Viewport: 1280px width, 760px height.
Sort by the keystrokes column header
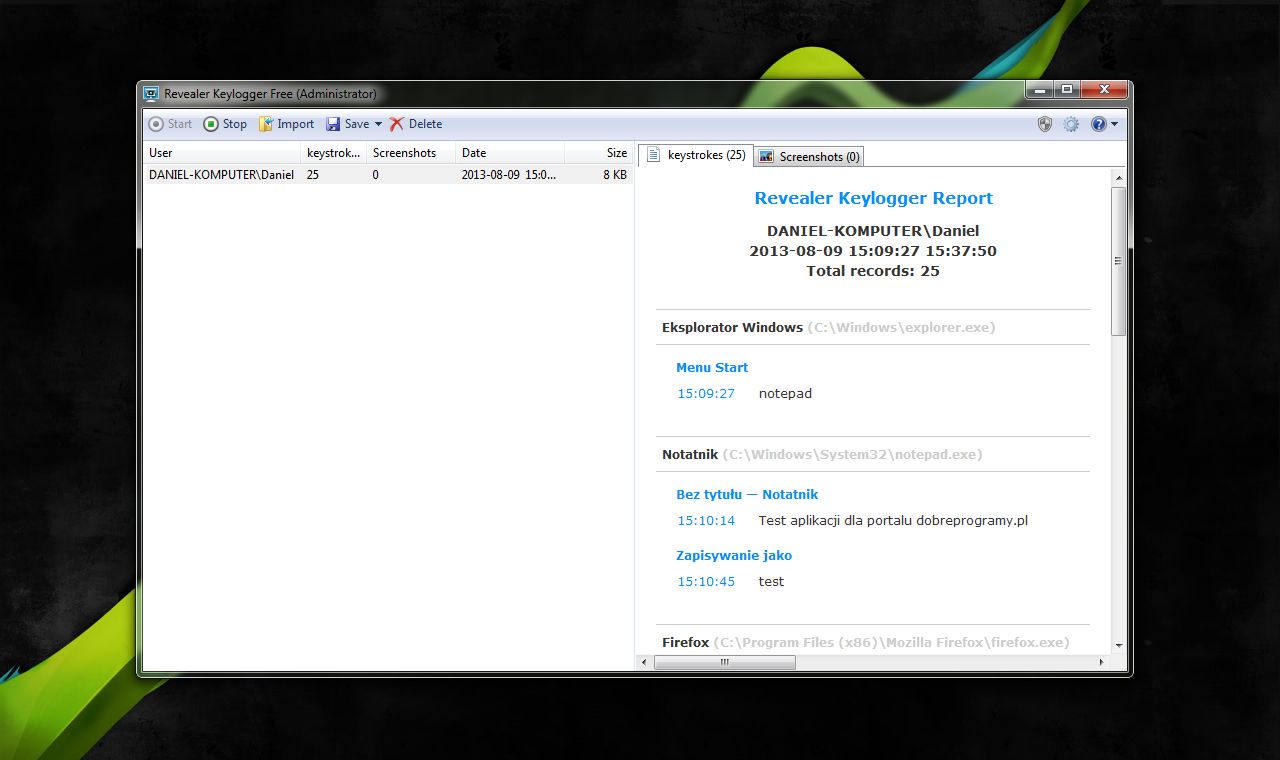pos(334,153)
